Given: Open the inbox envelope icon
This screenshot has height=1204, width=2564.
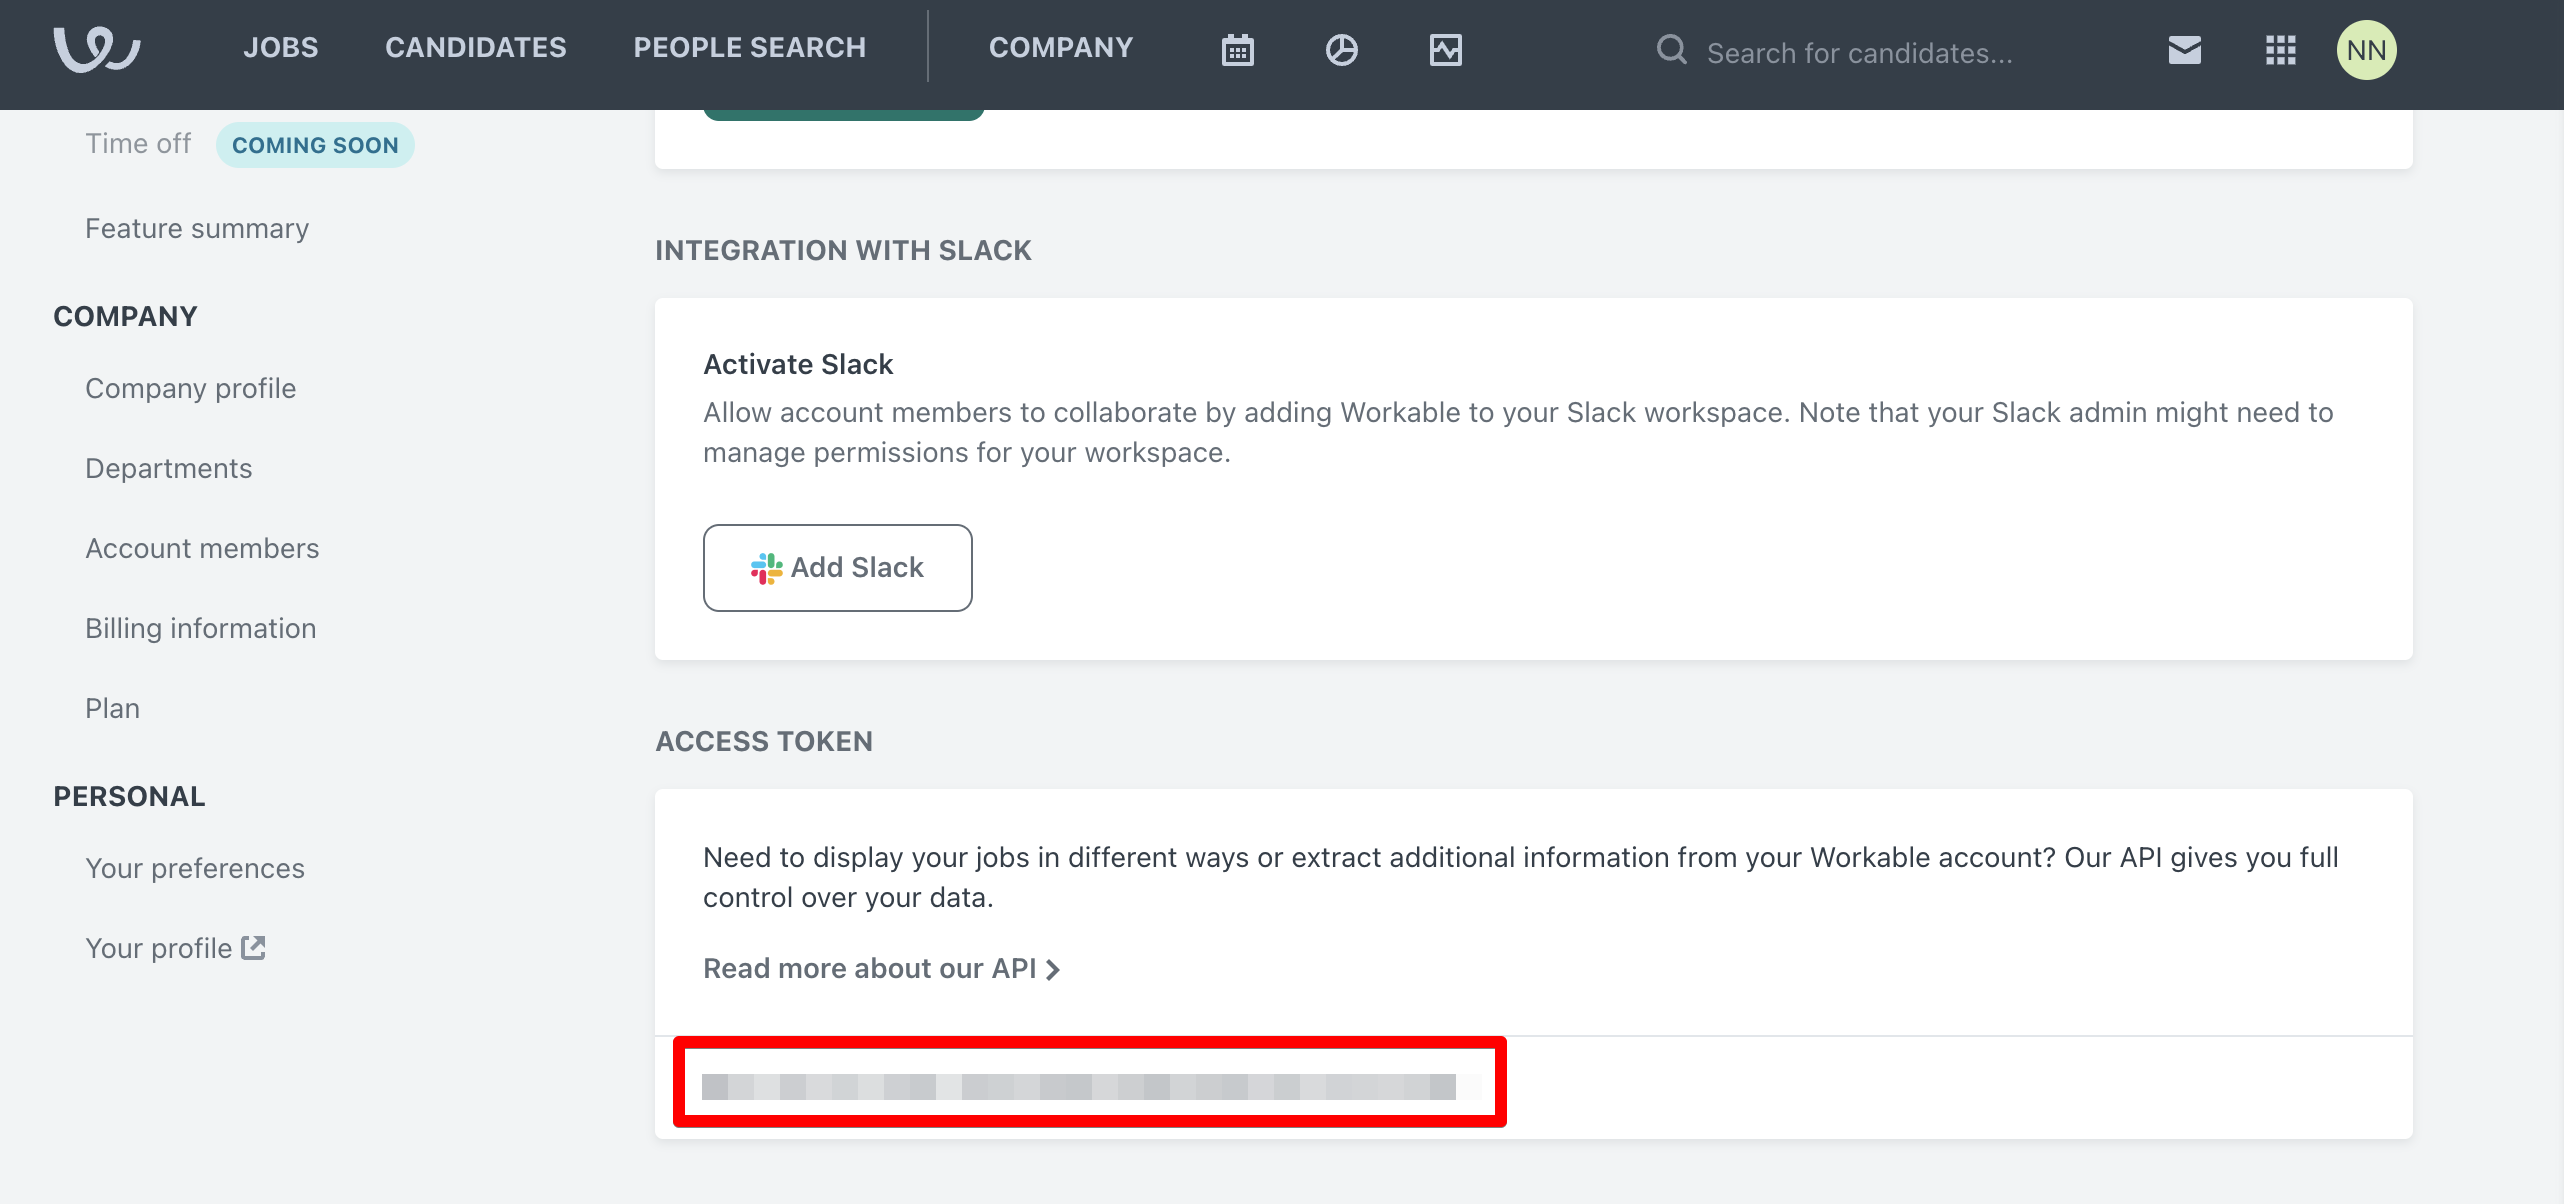Looking at the screenshot, I should 2184,49.
